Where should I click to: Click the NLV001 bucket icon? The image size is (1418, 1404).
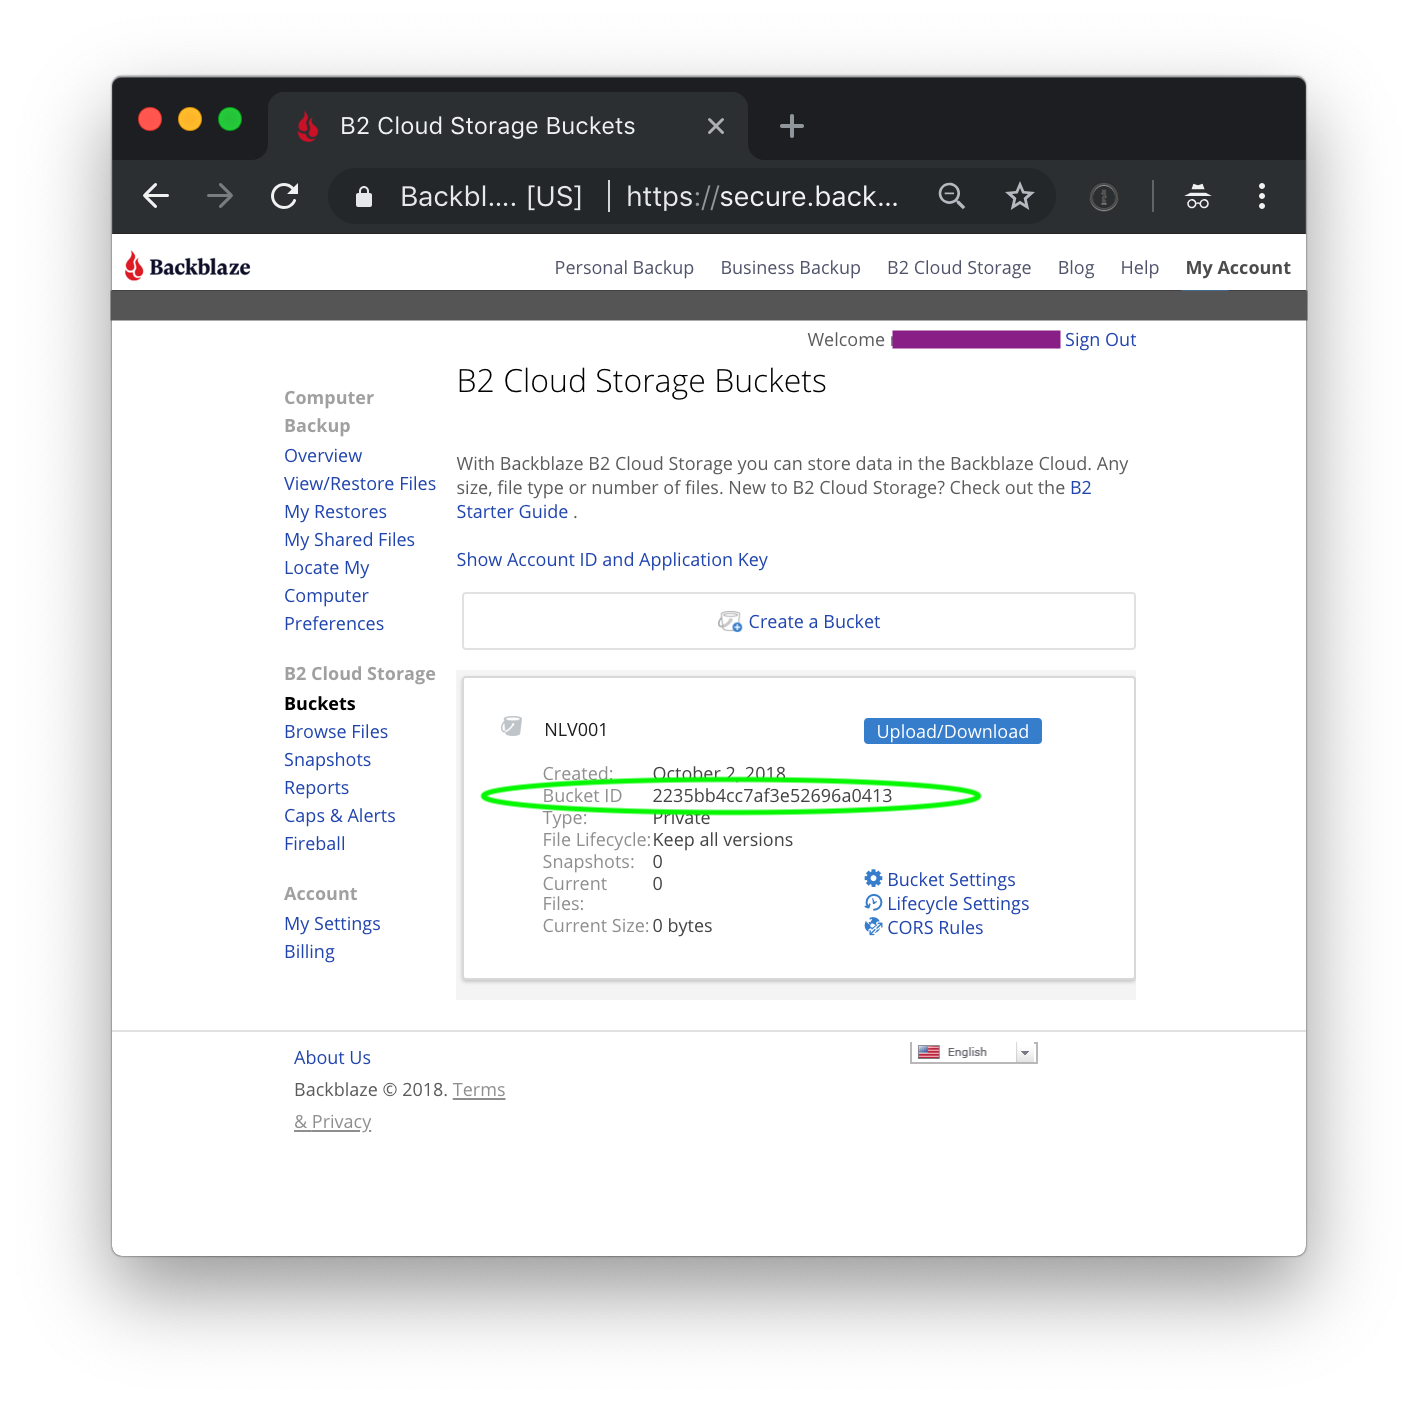[511, 726]
